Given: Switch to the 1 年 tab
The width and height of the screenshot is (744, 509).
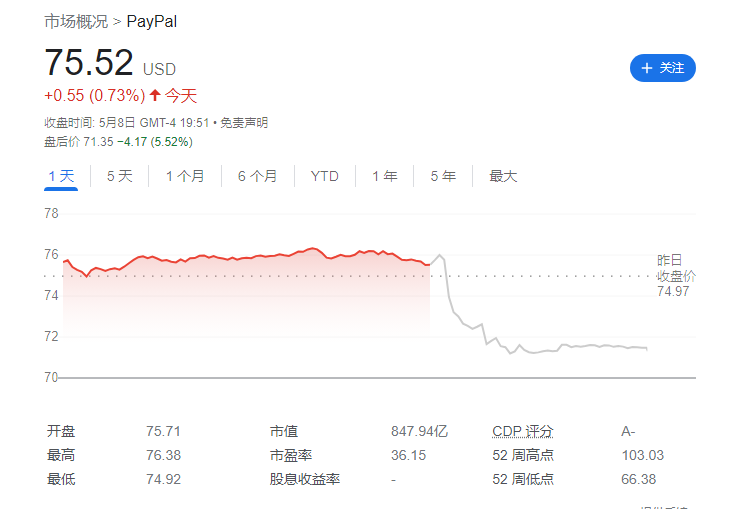Looking at the screenshot, I should tap(384, 176).
